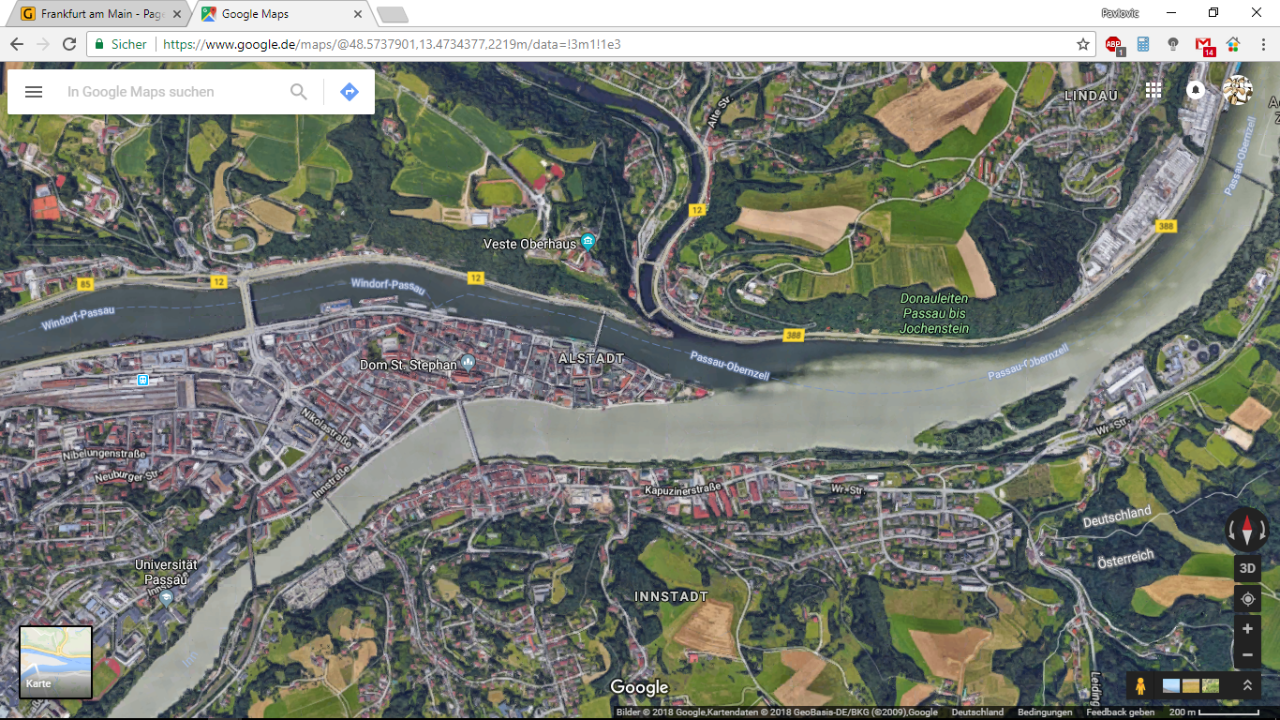Click the search magnifier icon

click(298, 92)
